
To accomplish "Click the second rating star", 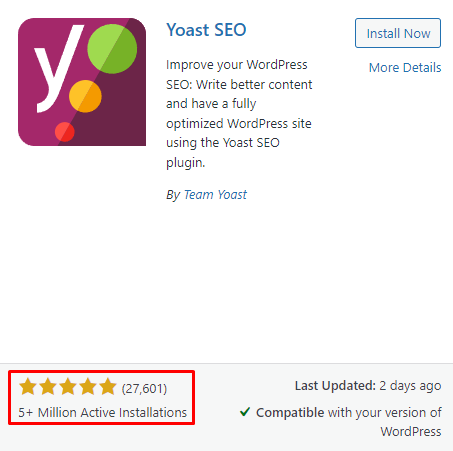I will click(x=48, y=386).
